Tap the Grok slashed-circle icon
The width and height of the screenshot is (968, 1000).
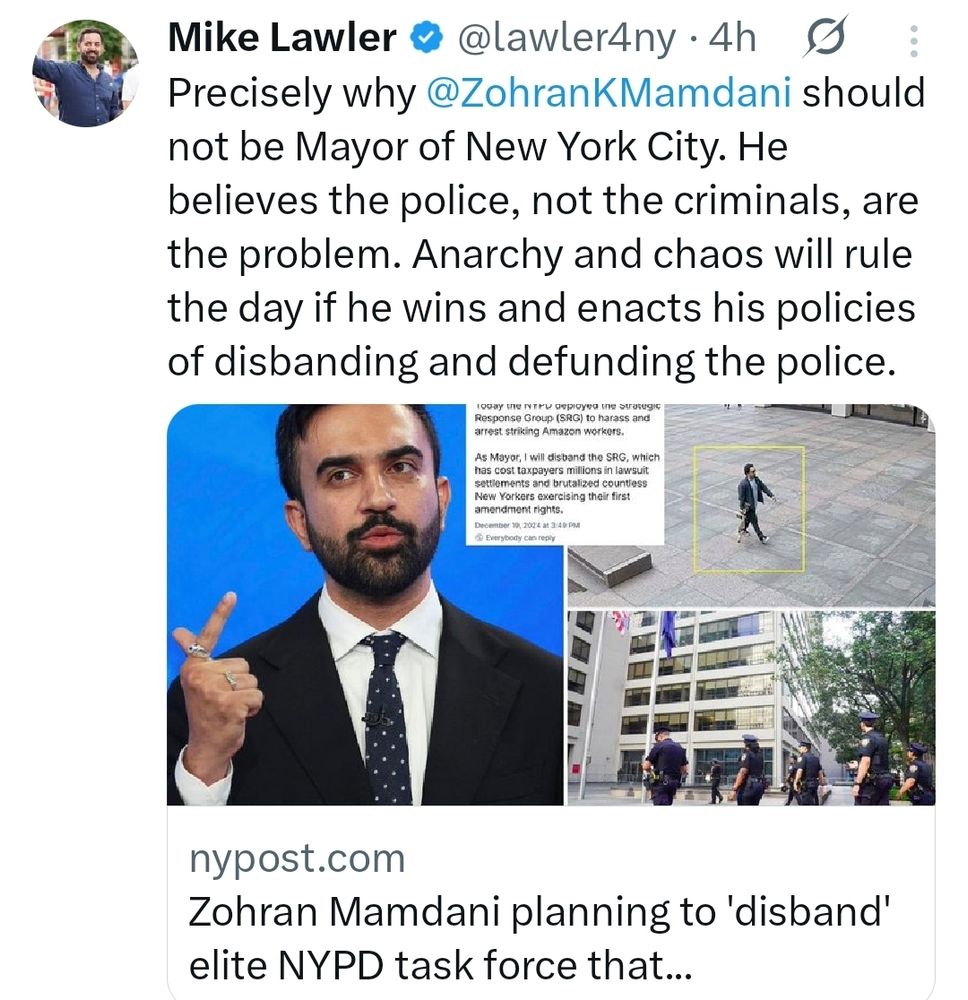825,38
